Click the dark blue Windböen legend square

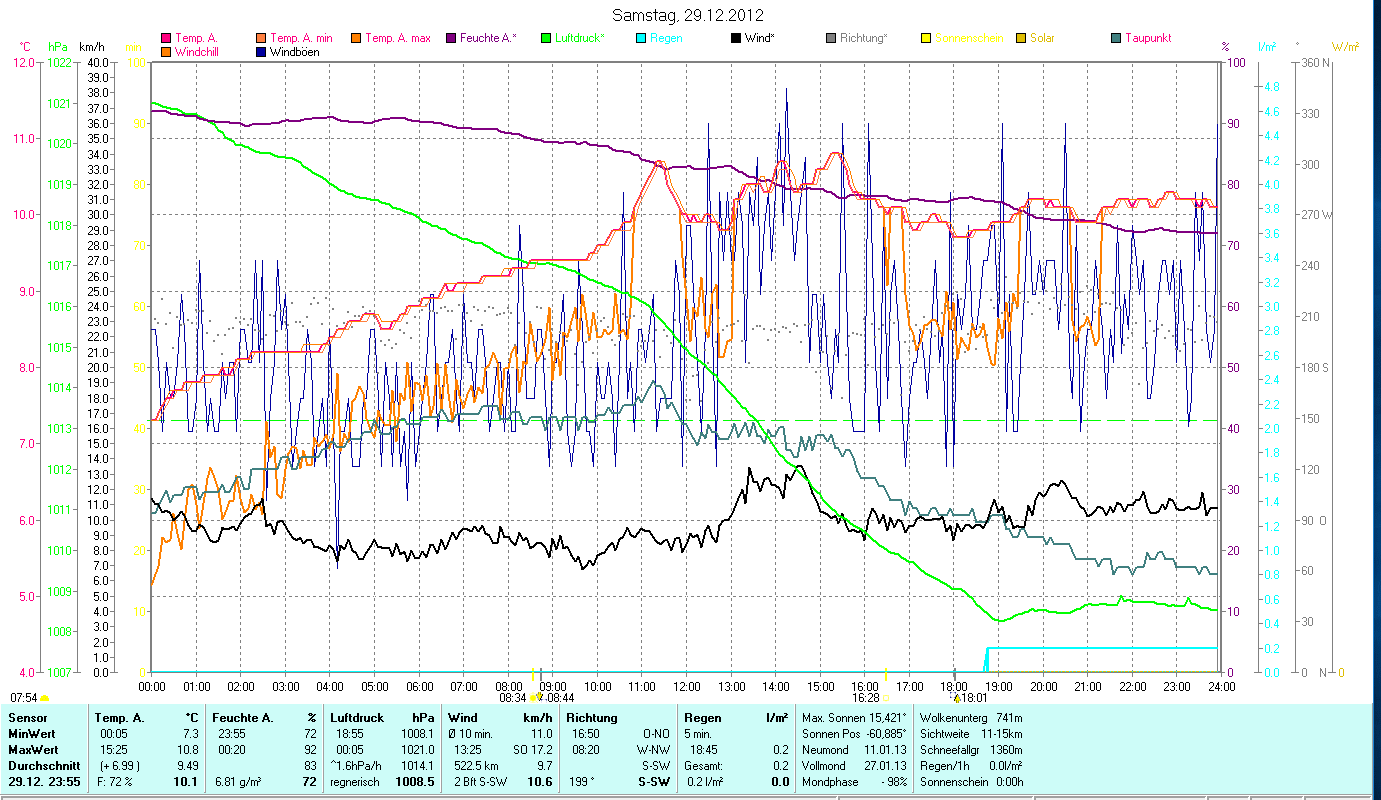[x=262, y=51]
